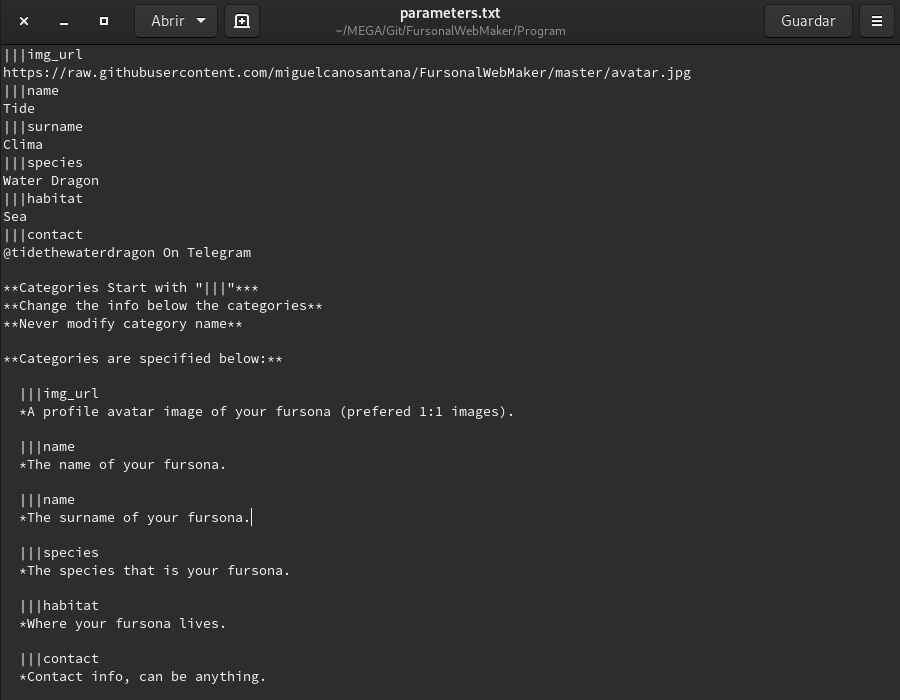Image resolution: width=900 pixels, height=700 pixels.
Task: Open the hamburger menu
Action: click(x=876, y=21)
